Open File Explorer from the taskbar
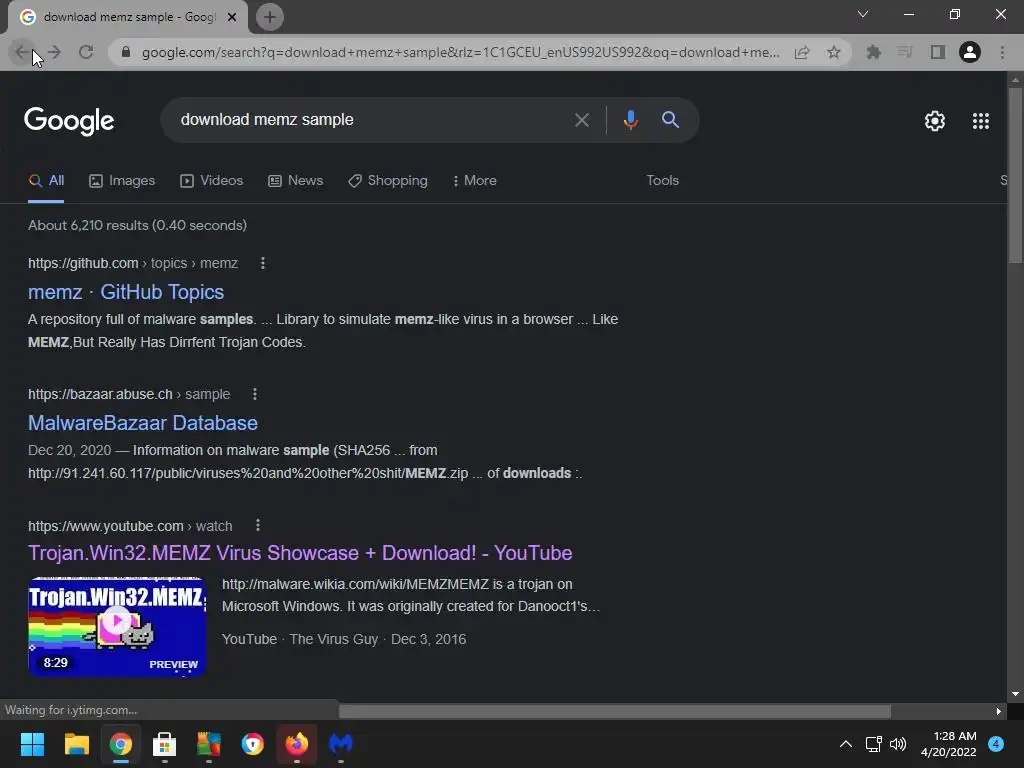Viewport: 1024px width, 768px height. [76, 744]
